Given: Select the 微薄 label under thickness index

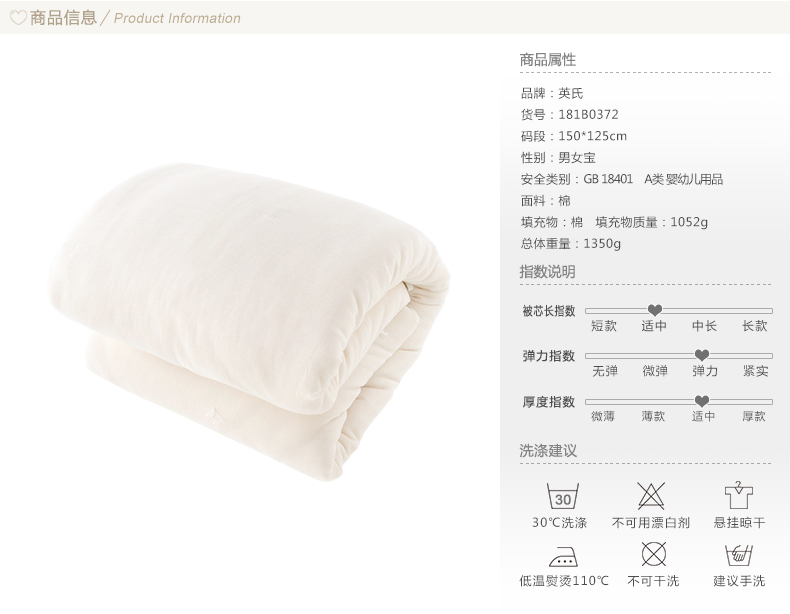Looking at the screenshot, I should pos(603,416).
